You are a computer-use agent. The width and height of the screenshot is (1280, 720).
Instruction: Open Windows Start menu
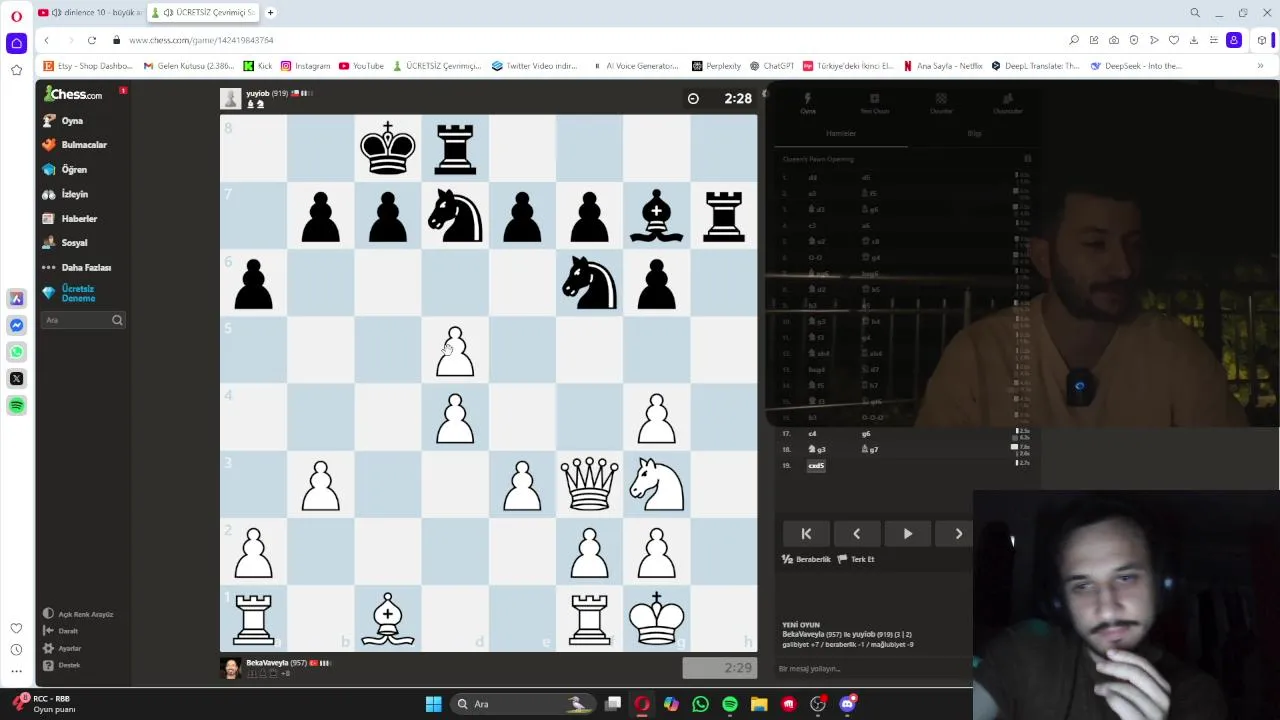[x=433, y=704]
